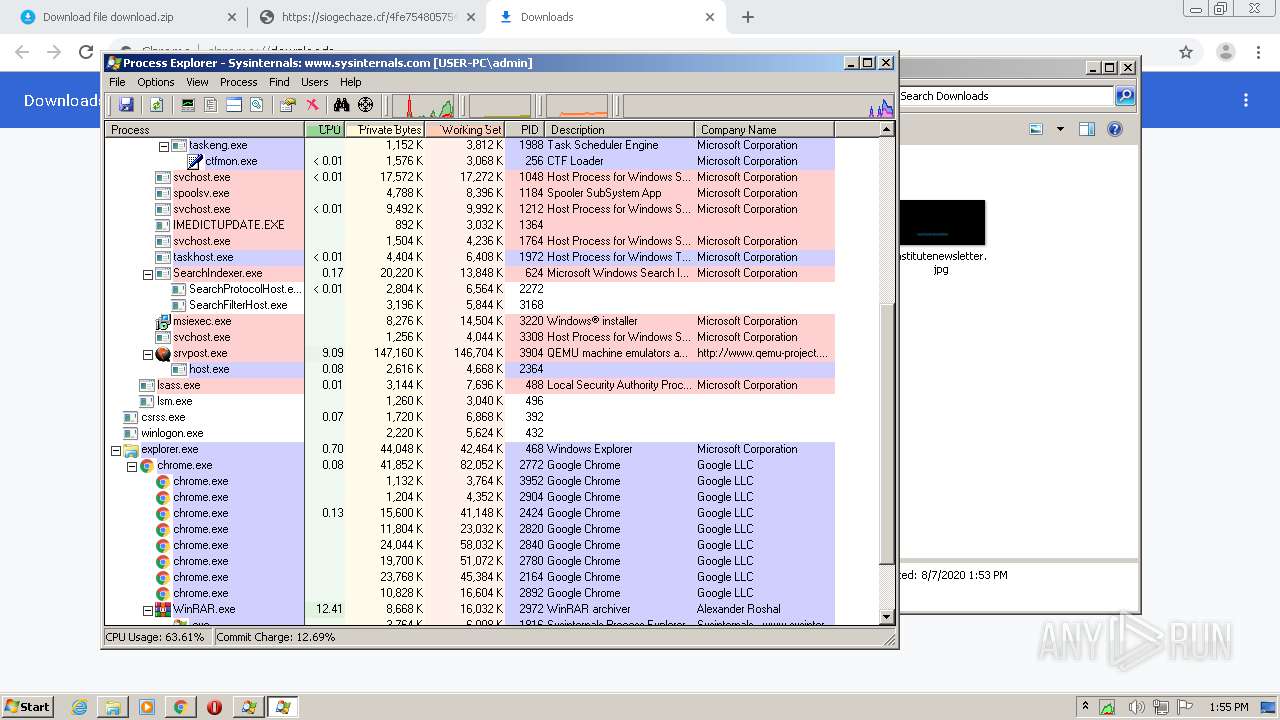Bookmark this page with the star icon
1280x720 pixels.
[1186, 52]
